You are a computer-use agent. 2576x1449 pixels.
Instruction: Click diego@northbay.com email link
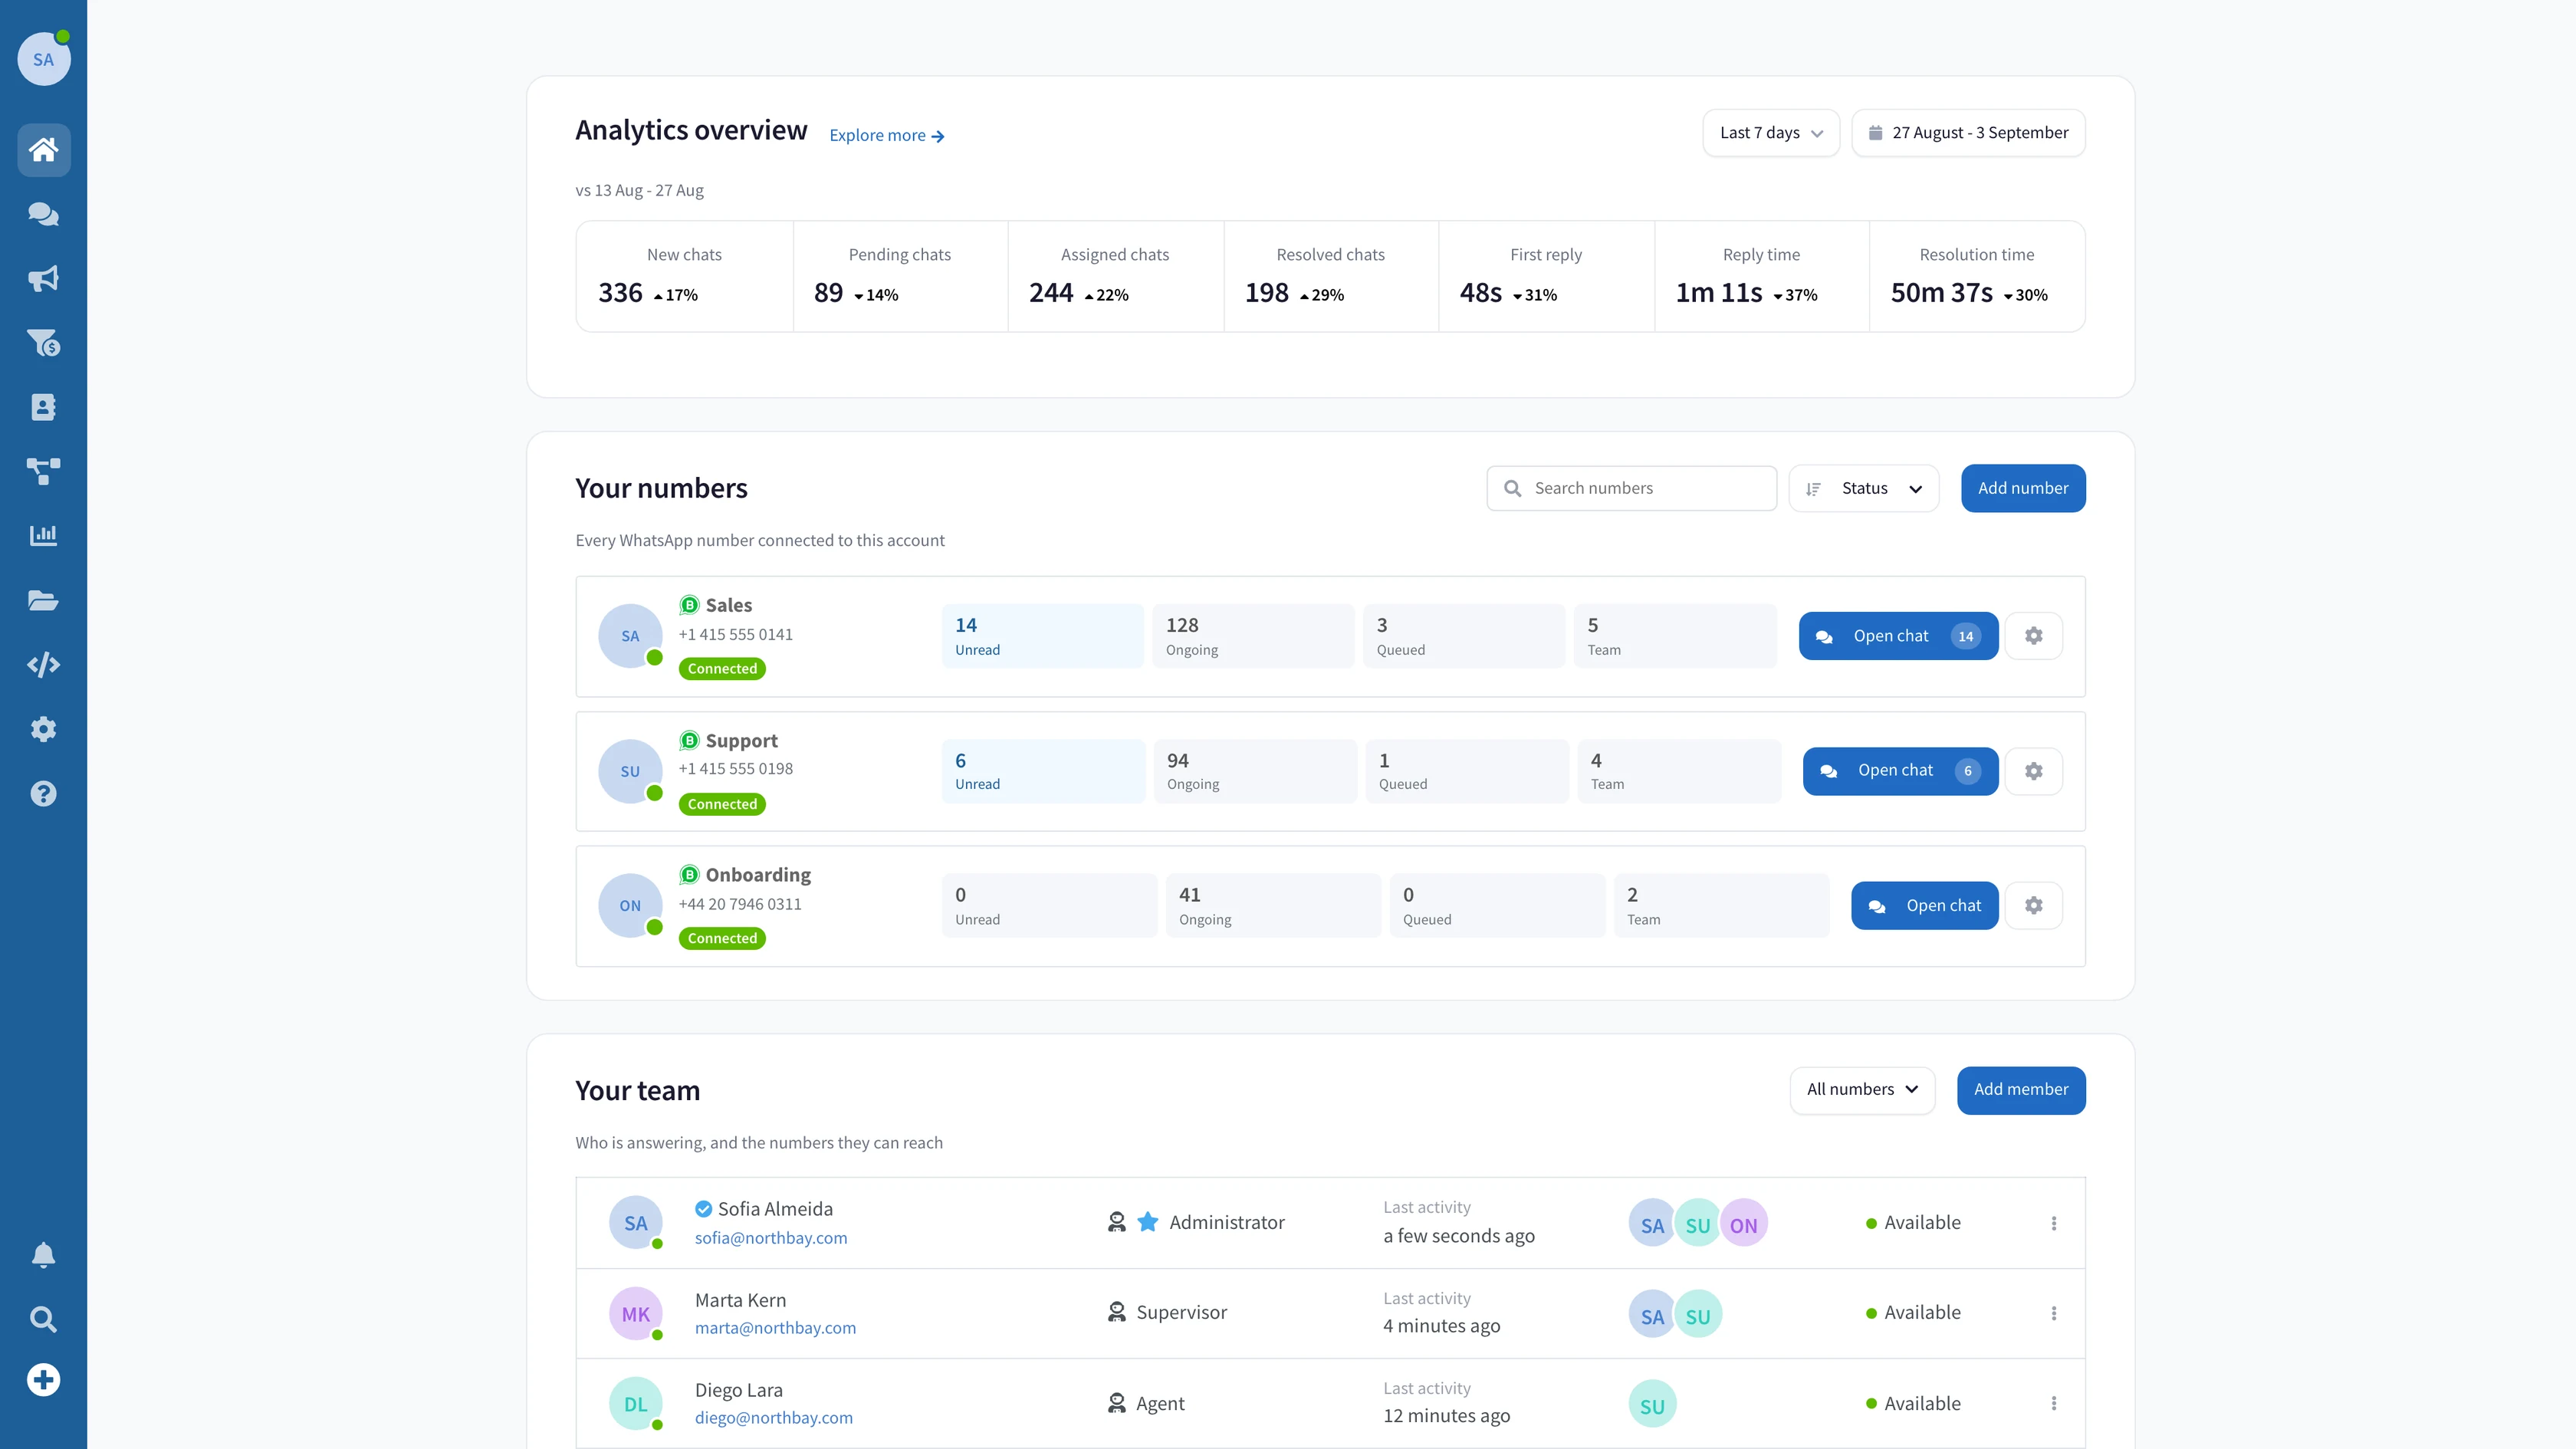click(x=773, y=1418)
